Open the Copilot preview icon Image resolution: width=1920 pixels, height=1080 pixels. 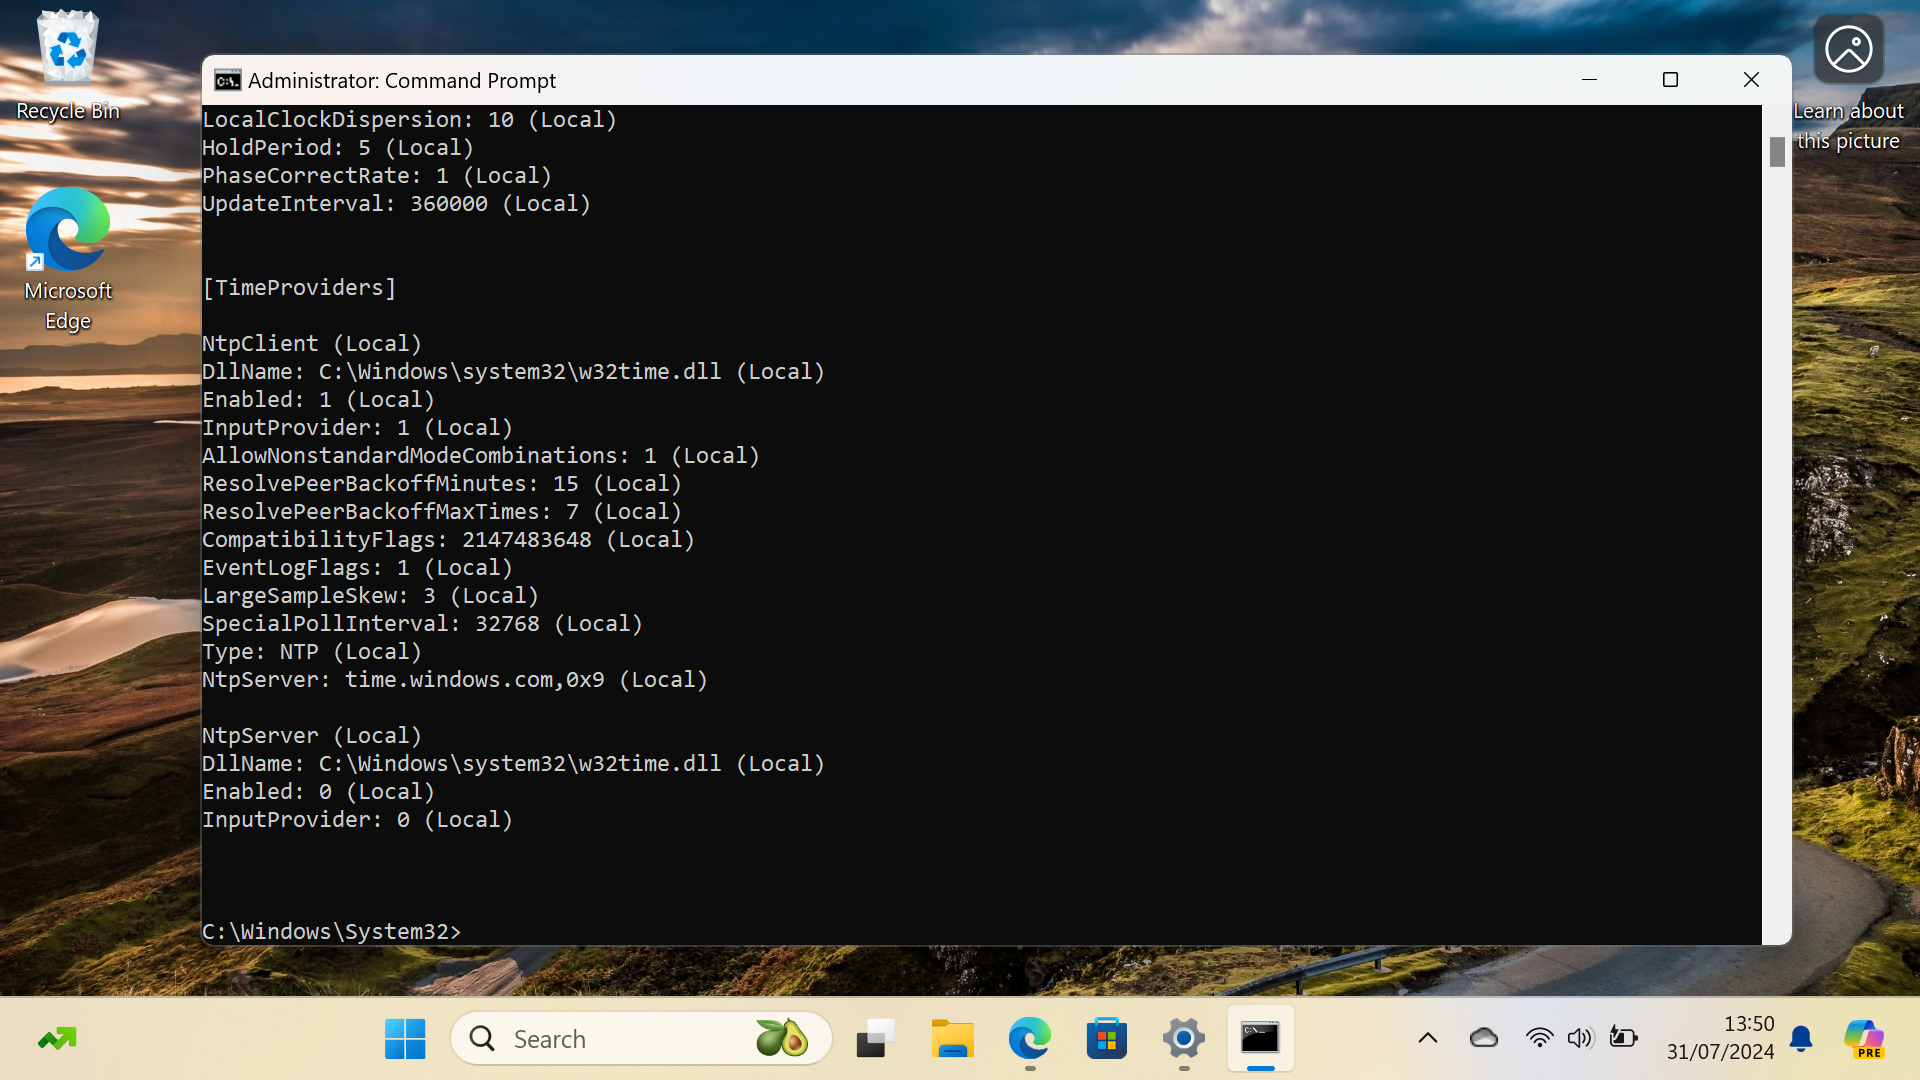click(1864, 1038)
